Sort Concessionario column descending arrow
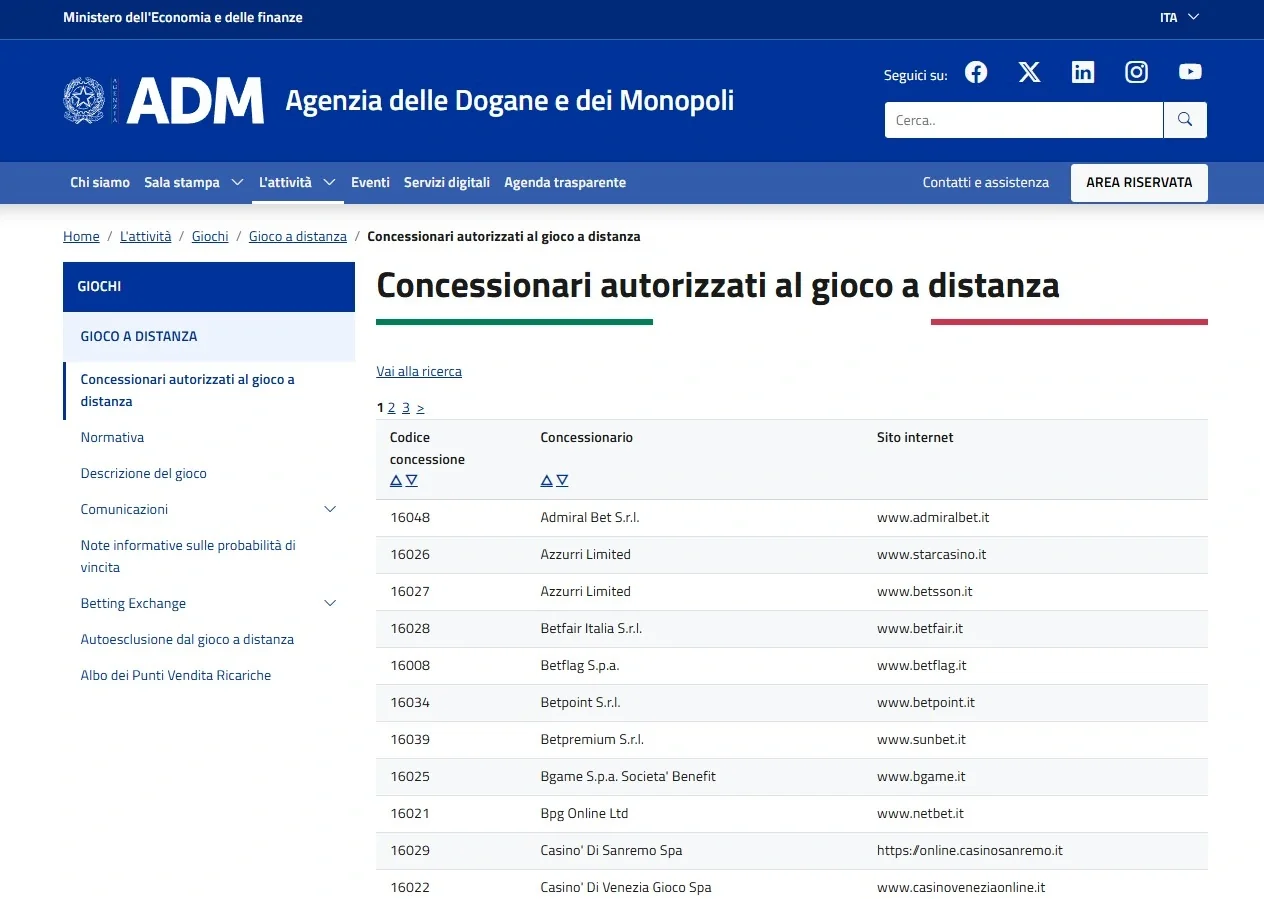The image size is (1264, 899). (x=562, y=481)
